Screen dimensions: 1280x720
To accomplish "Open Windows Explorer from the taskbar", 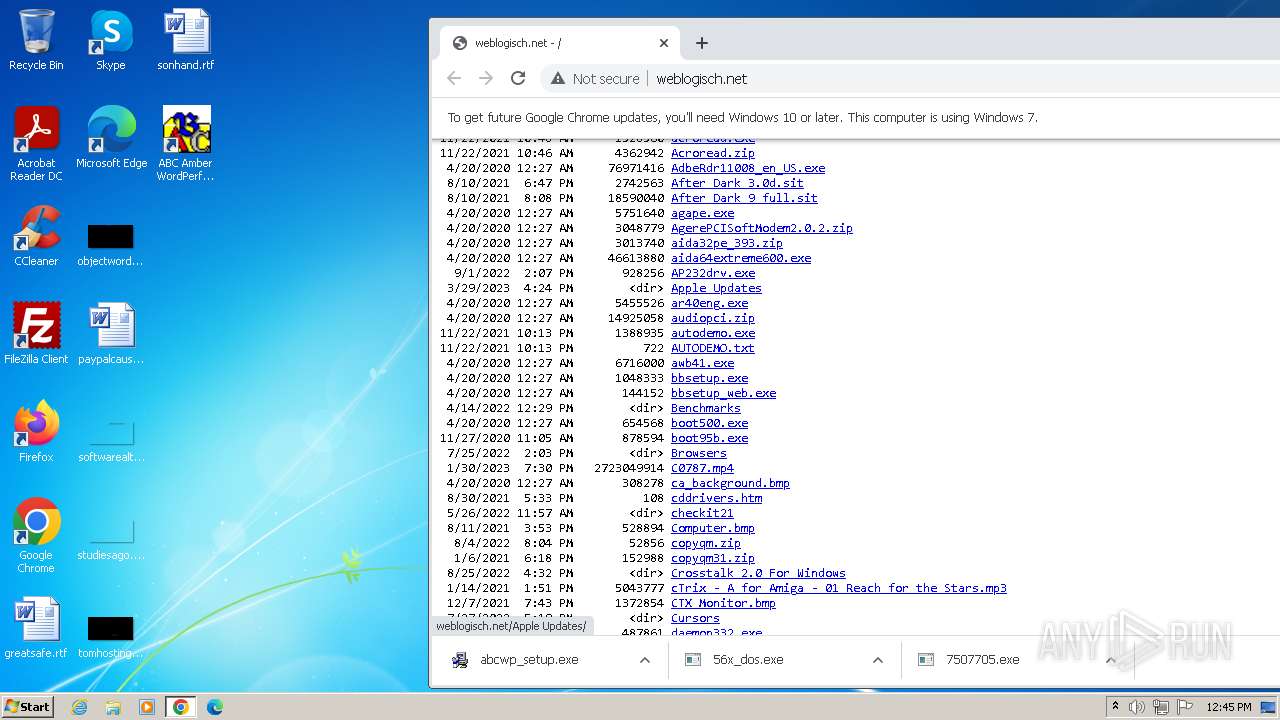I will coord(113,707).
